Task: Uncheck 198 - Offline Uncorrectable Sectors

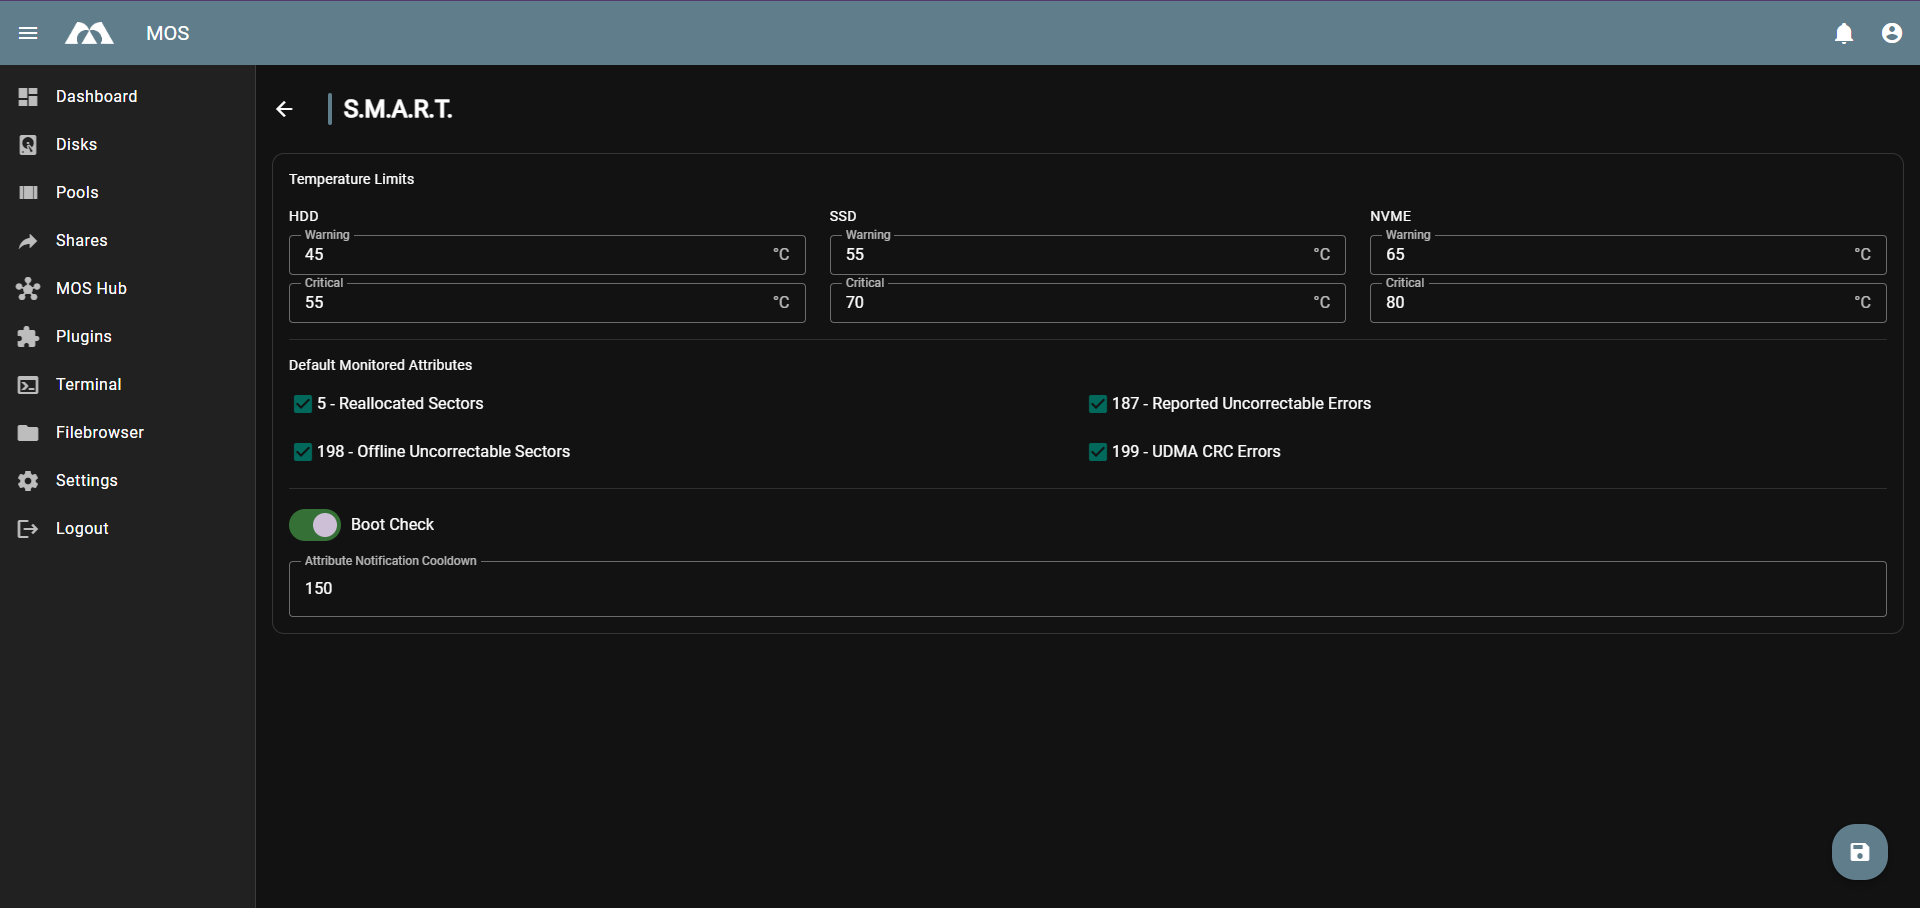Action: coord(303,452)
